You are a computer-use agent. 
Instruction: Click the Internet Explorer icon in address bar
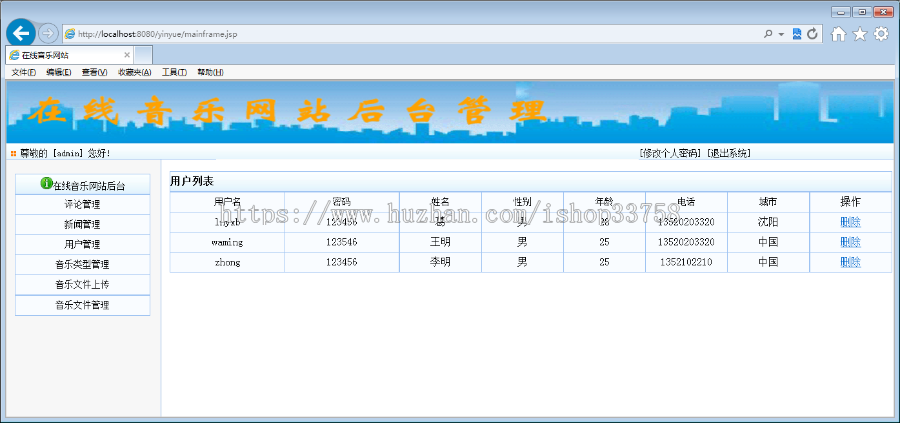[x=69, y=34]
